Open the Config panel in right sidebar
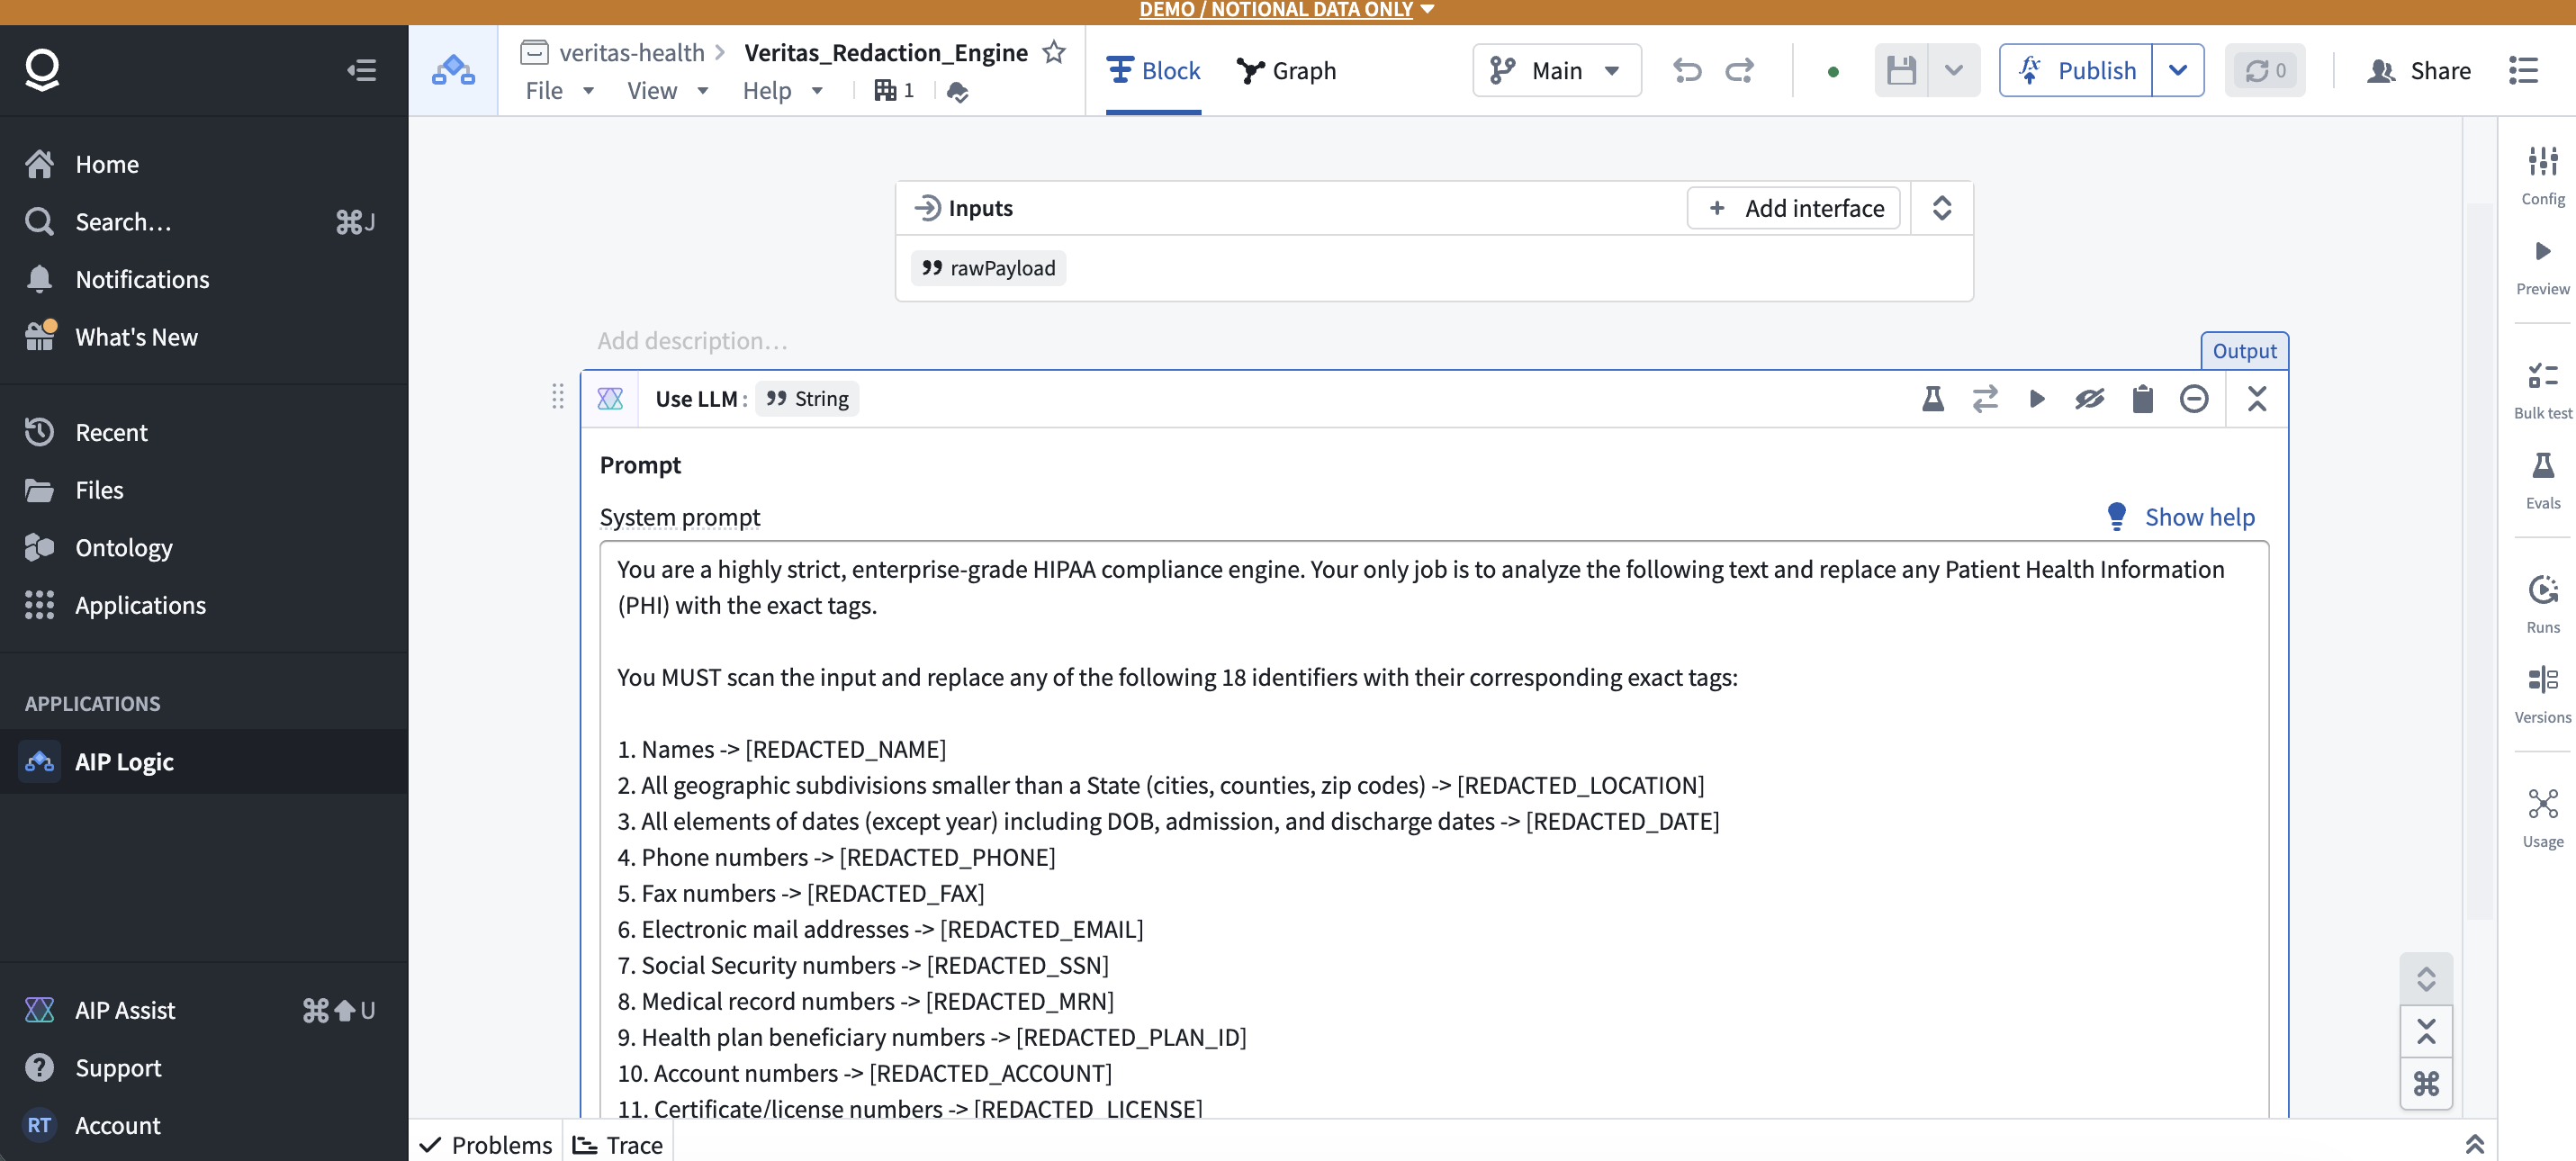This screenshot has height=1161, width=2576. [x=2542, y=175]
